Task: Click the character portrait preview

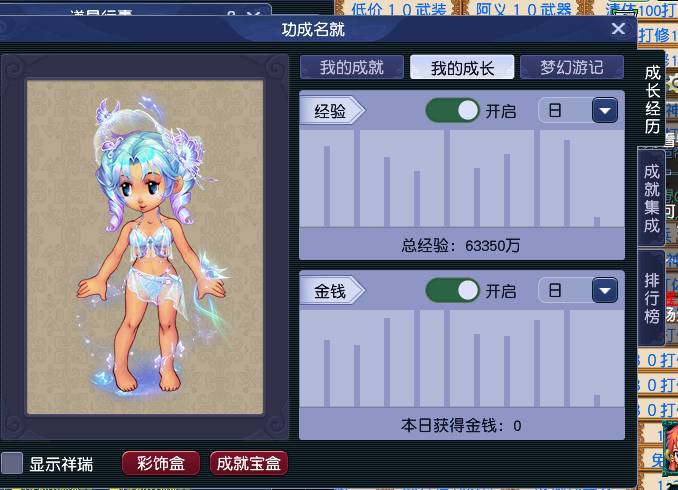Action: pyautogui.click(x=145, y=247)
